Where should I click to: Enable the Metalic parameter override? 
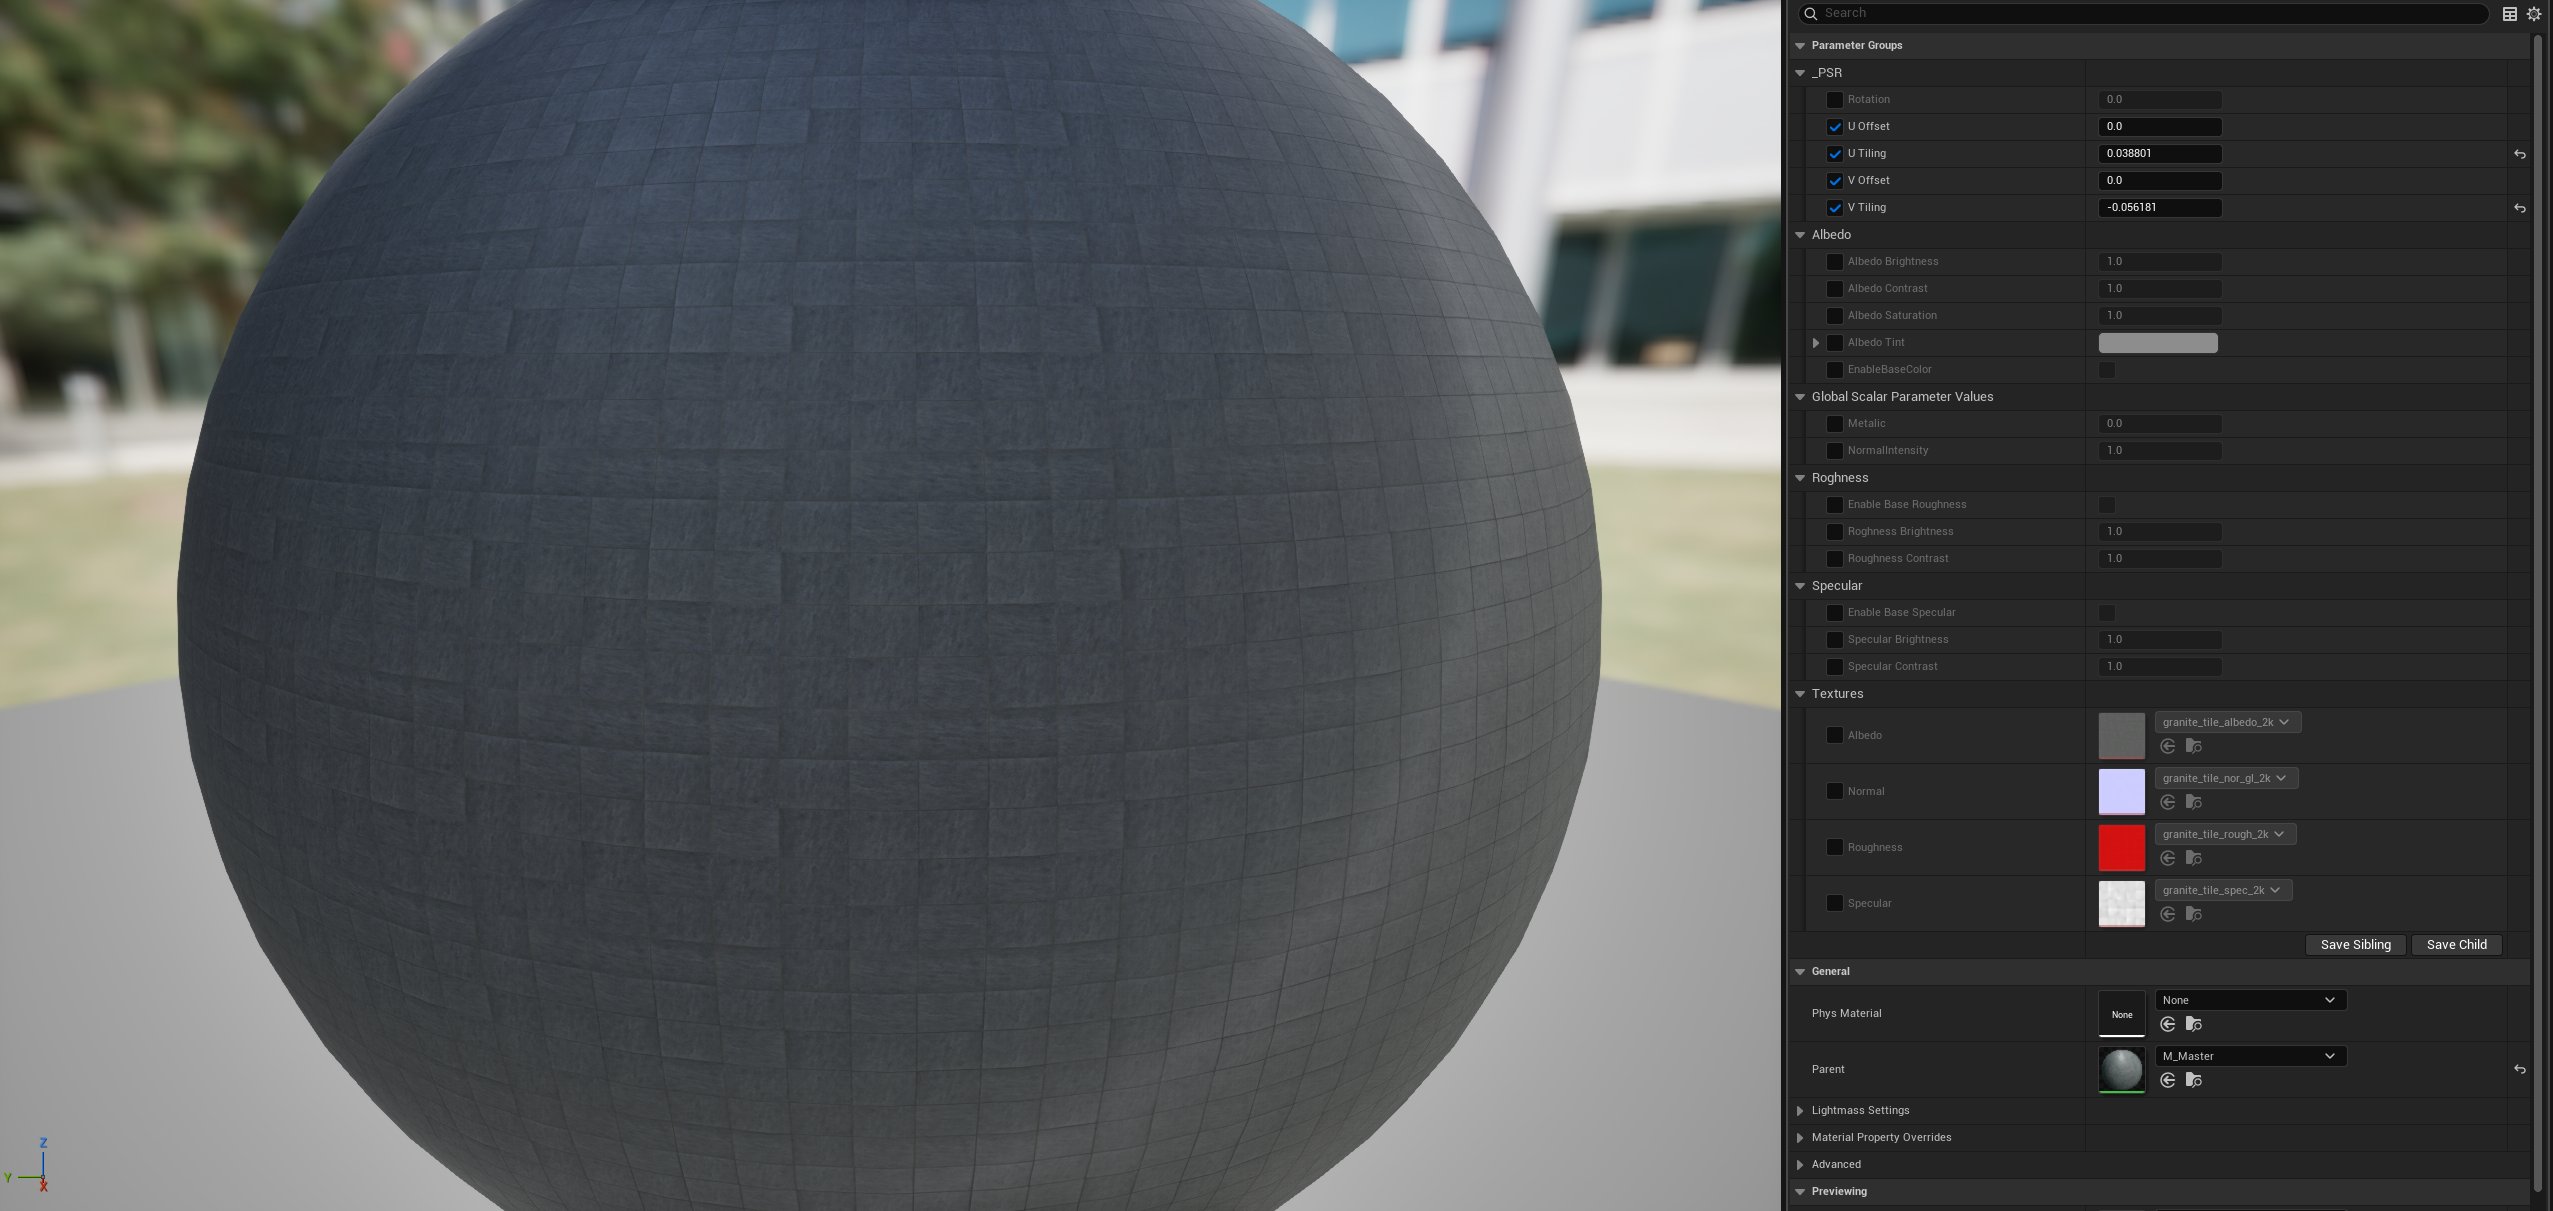pos(1834,424)
